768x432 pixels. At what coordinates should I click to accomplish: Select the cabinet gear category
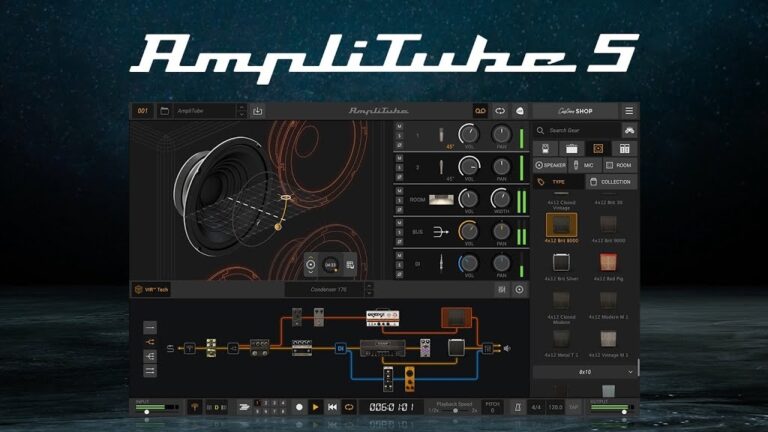pos(598,148)
